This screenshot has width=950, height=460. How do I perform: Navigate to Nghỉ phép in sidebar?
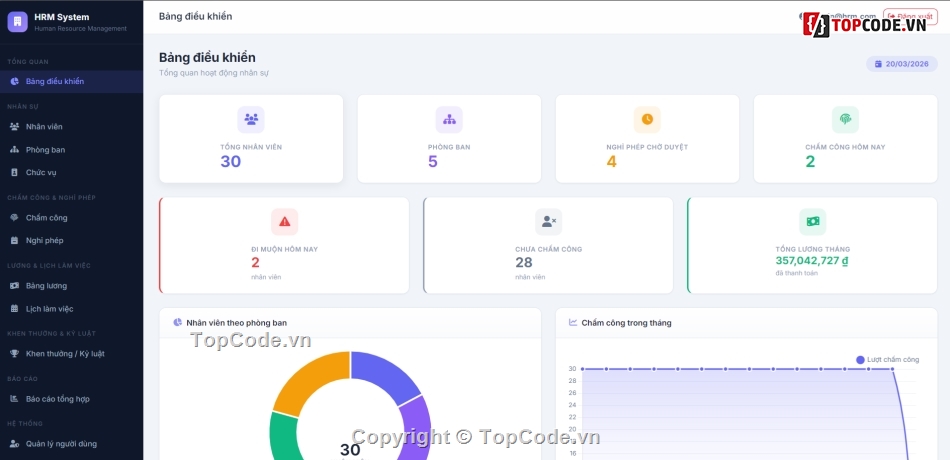click(71, 241)
